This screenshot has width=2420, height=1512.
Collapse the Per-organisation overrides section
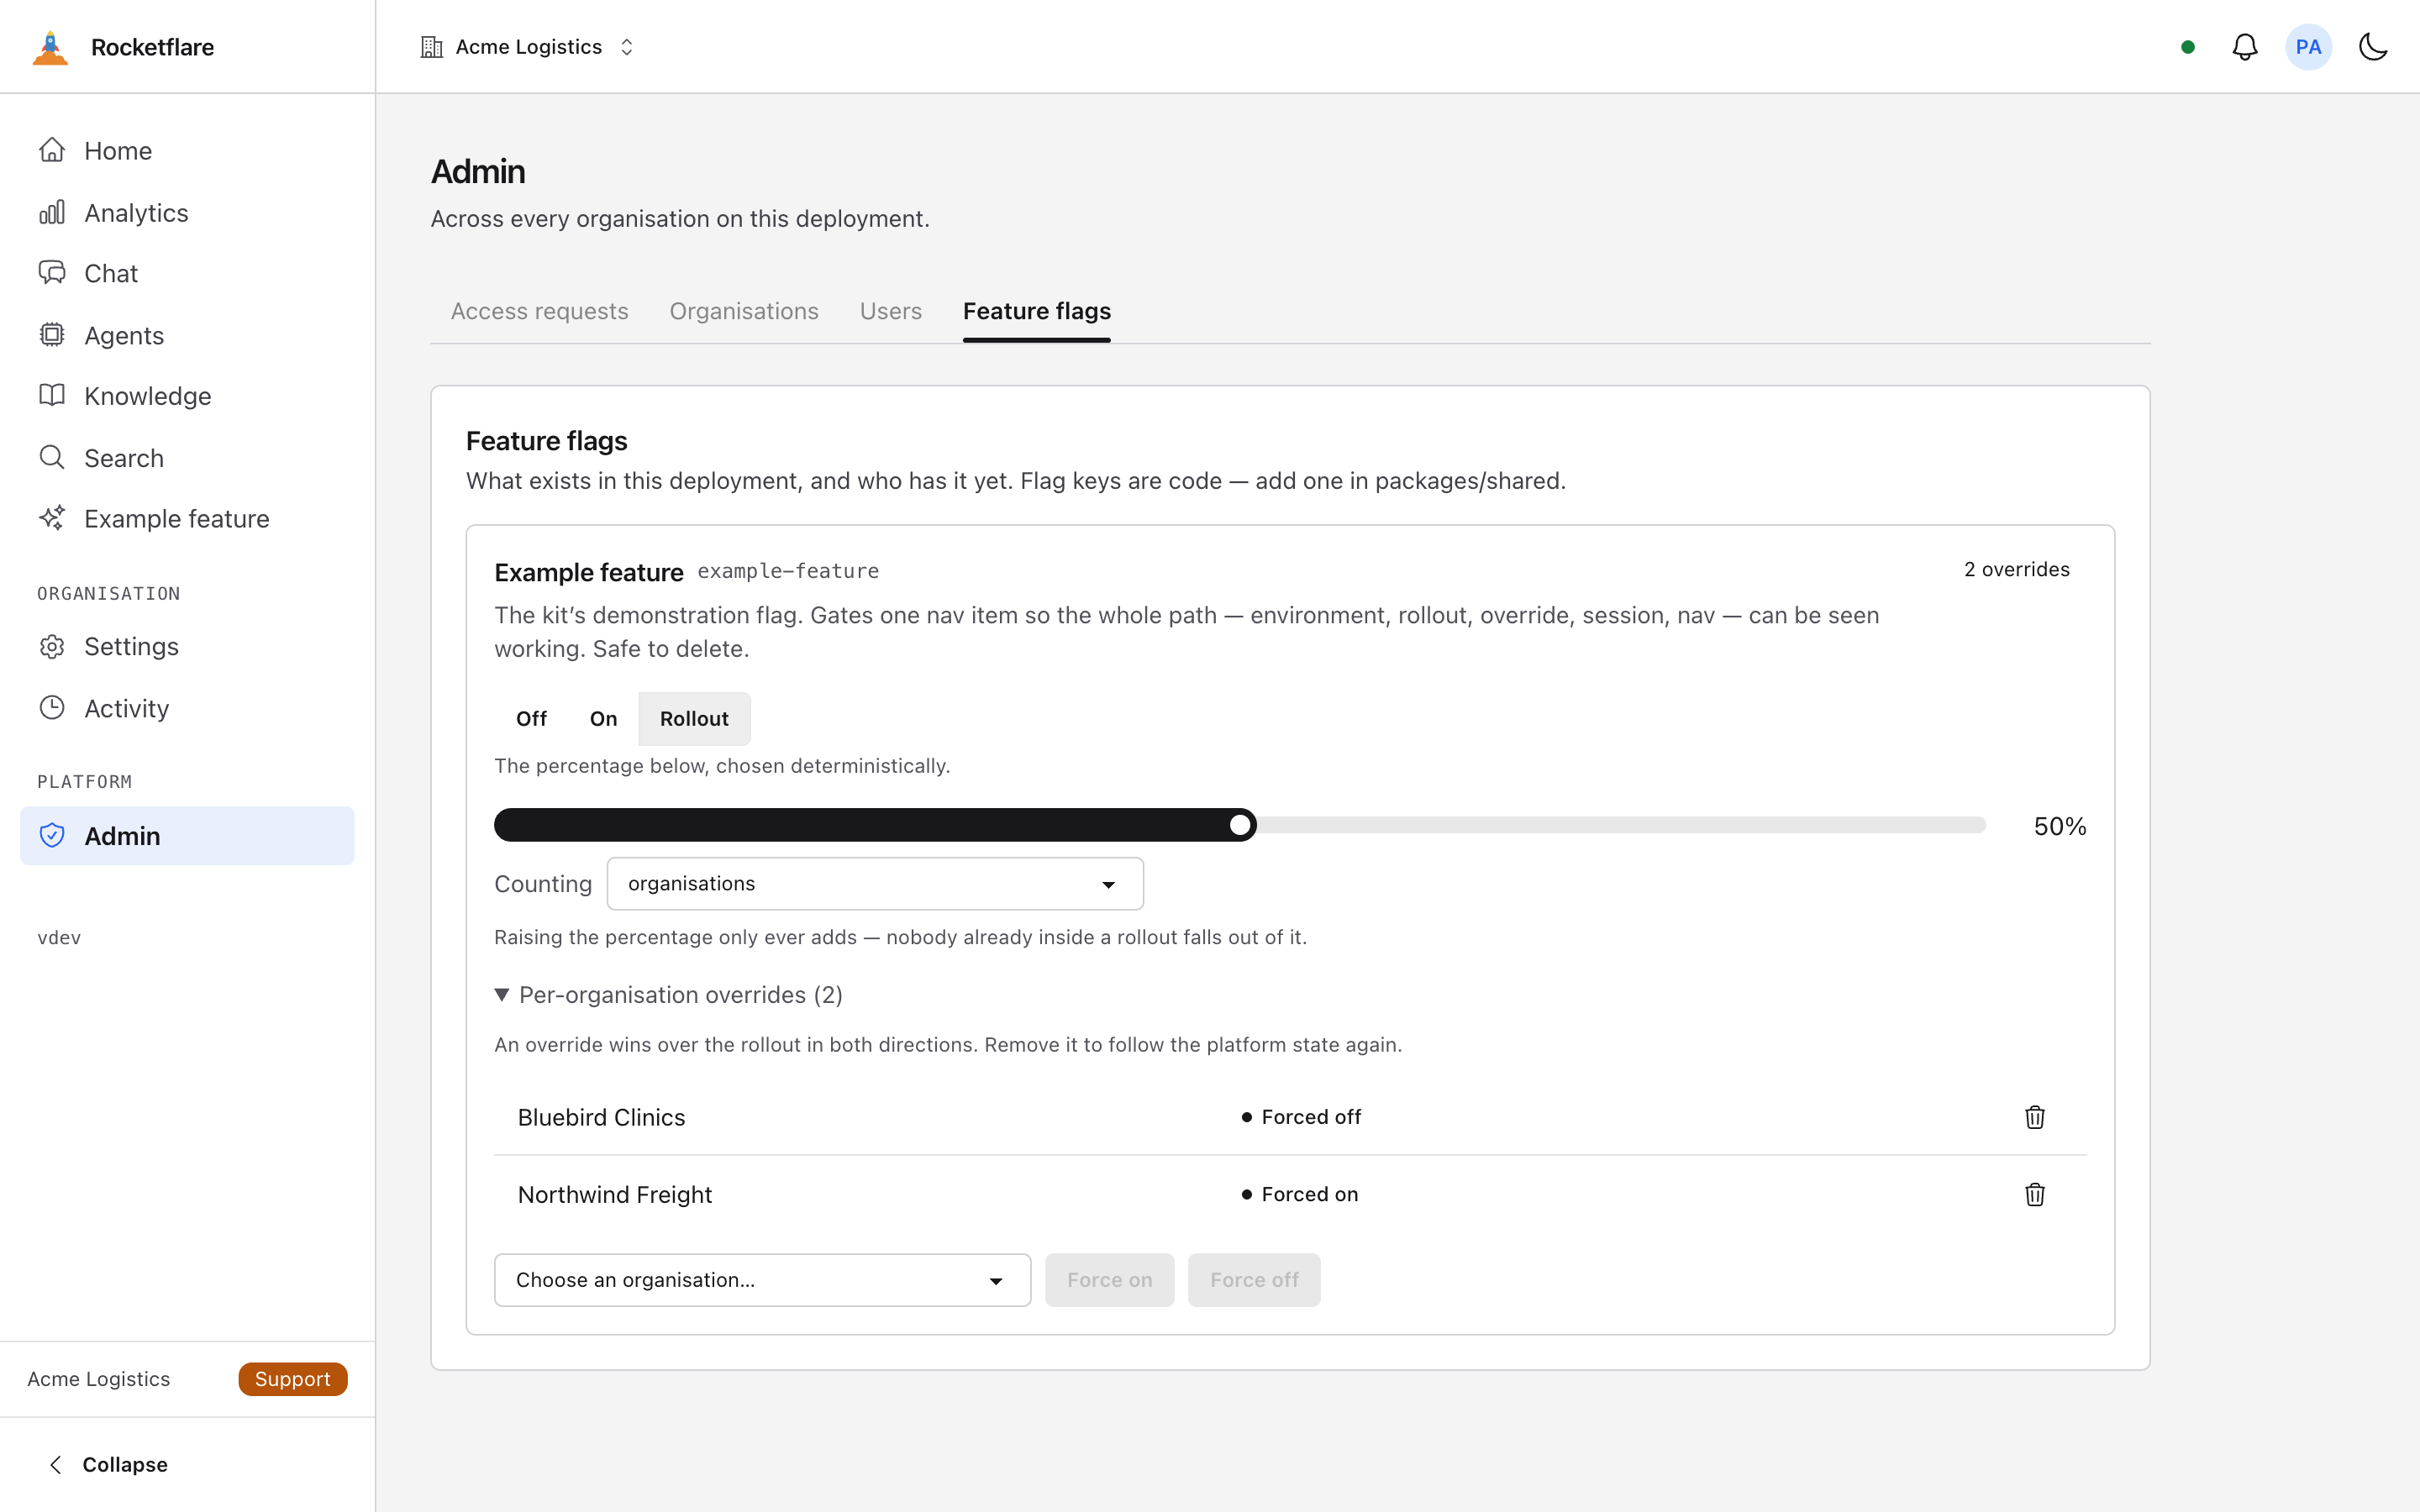coord(669,995)
